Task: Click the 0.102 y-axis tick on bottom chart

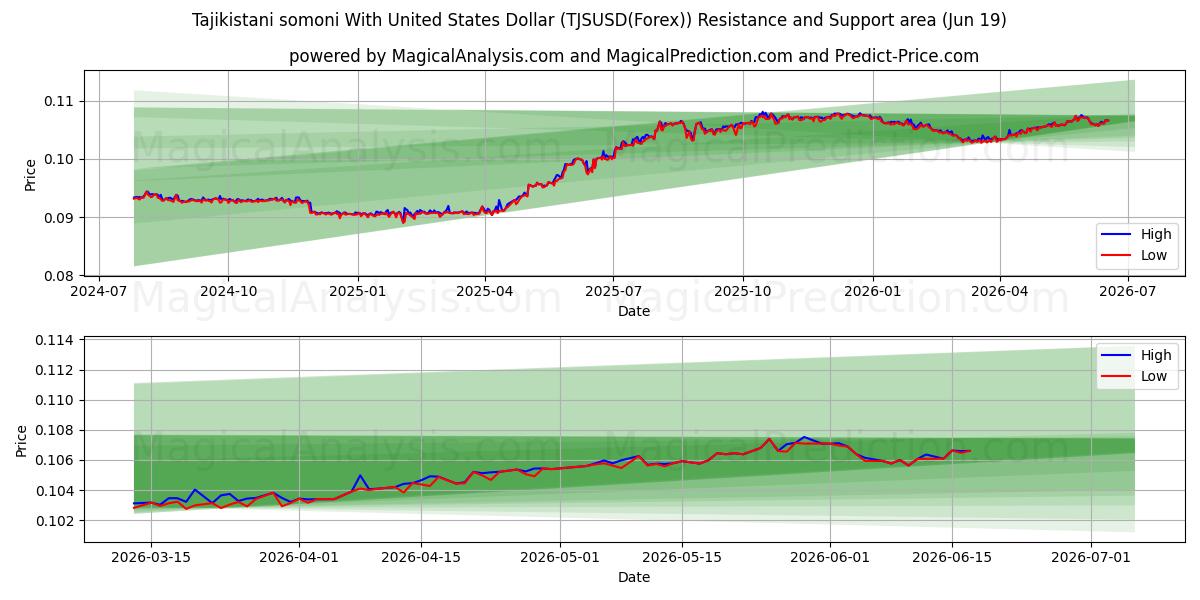Action: point(57,521)
